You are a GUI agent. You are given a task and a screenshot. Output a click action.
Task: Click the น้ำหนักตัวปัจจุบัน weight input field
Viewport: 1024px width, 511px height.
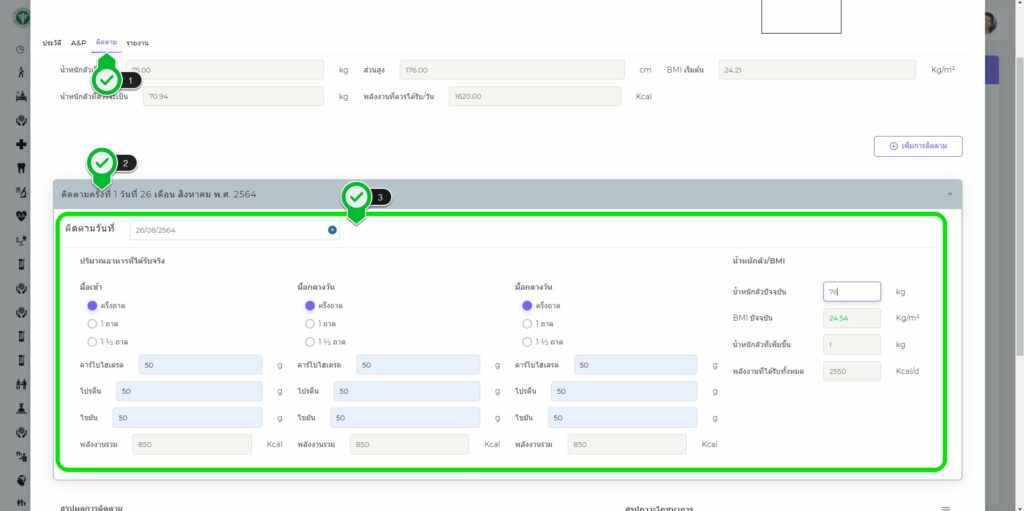[x=851, y=292]
